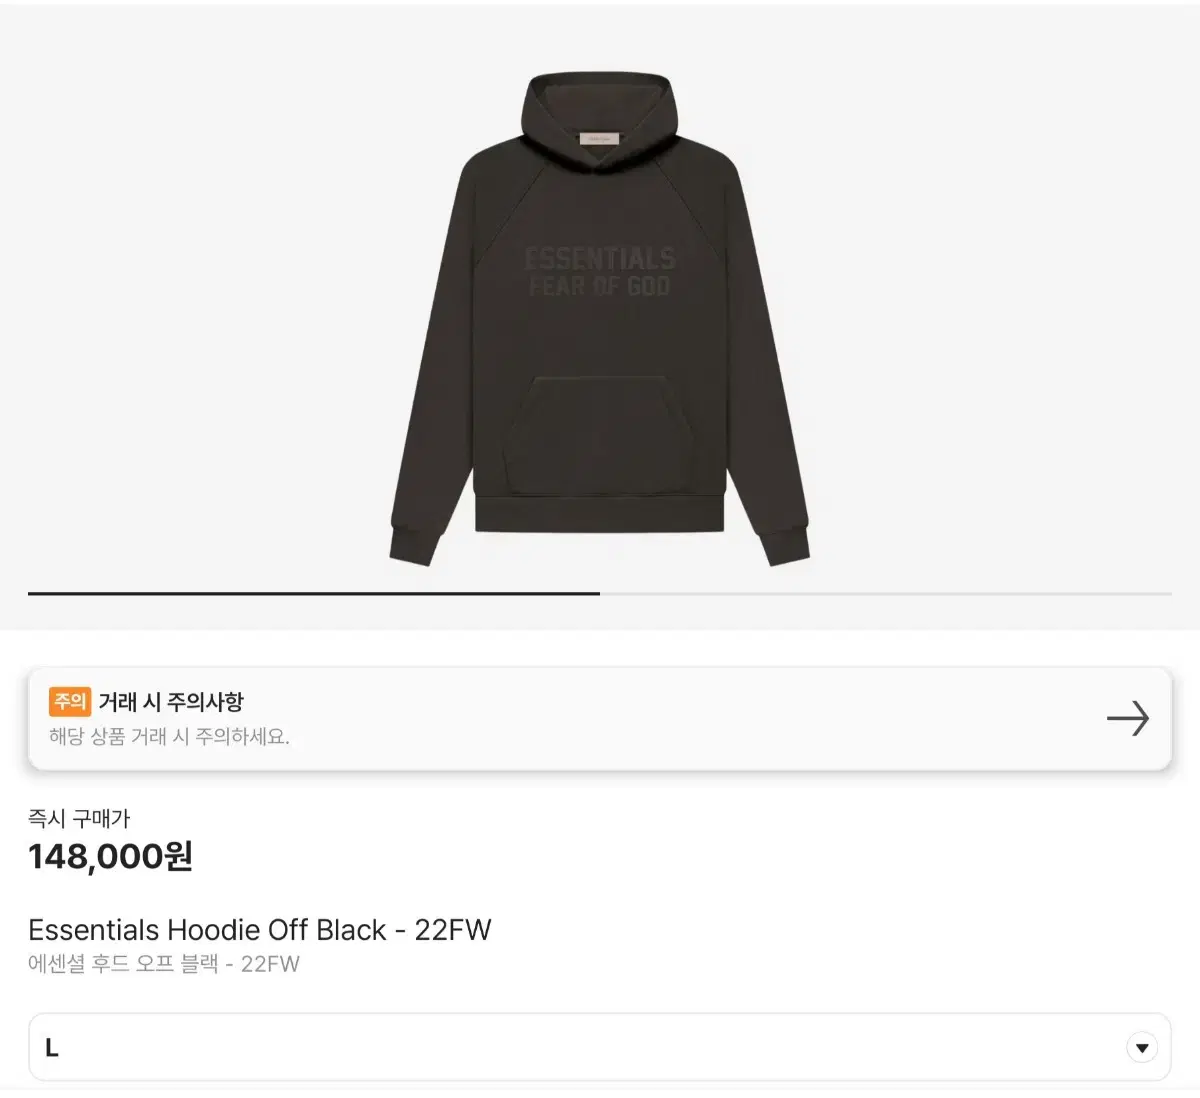Open Essentials Hoodie Off Black - 22FW title
Screen dimensions: 1200x1098
260,930
